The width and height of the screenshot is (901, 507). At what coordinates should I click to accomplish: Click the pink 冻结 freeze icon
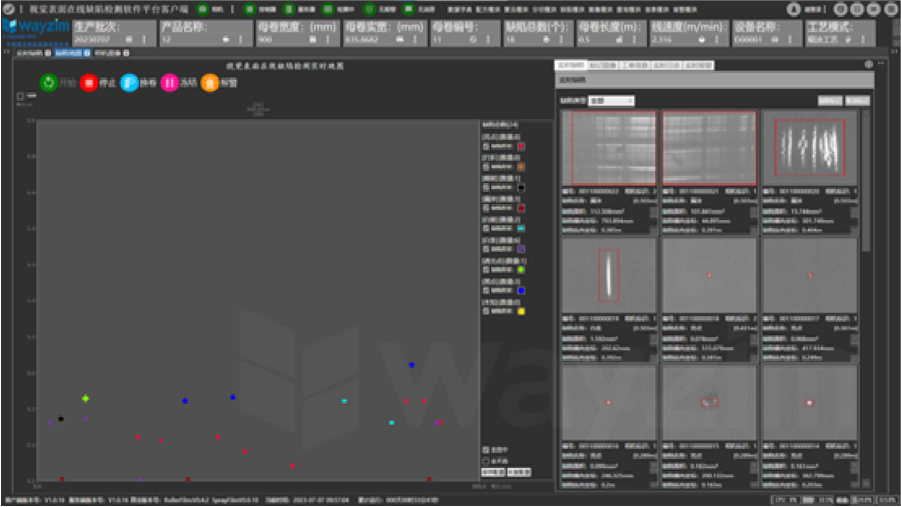click(170, 83)
